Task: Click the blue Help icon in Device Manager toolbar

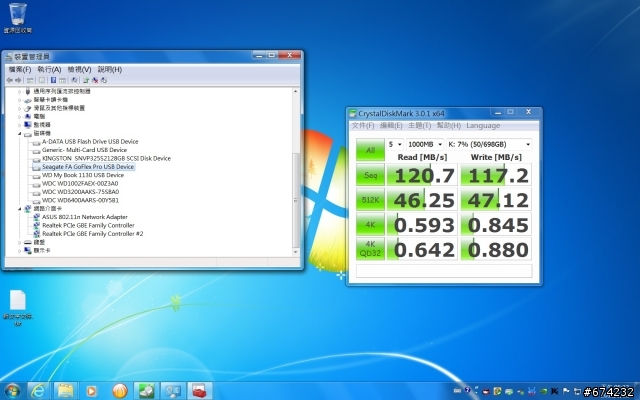Action: tap(53, 80)
